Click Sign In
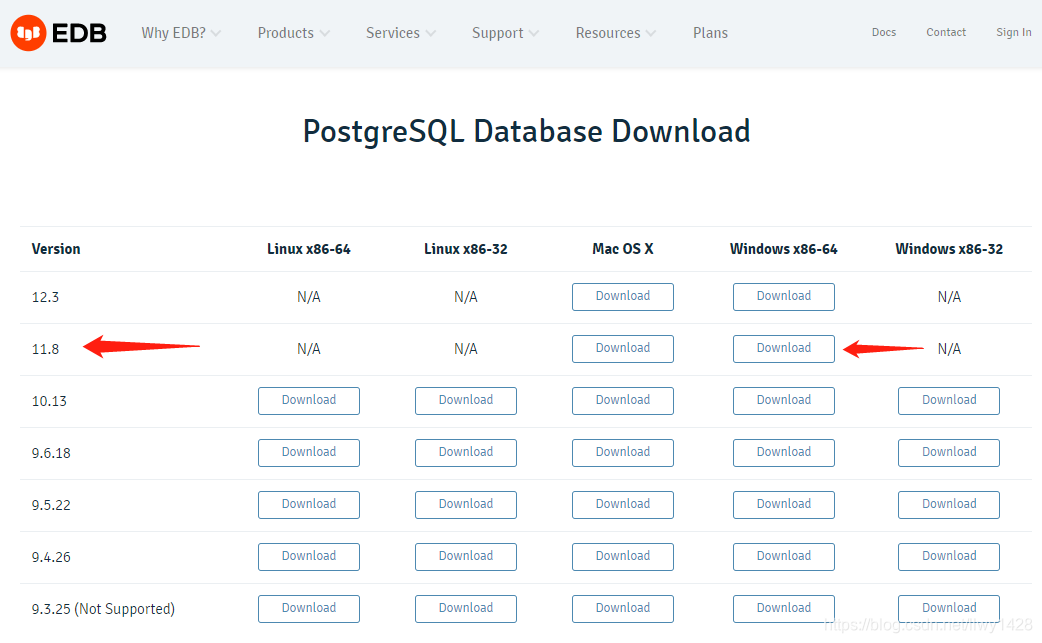1042x643 pixels. (1013, 32)
